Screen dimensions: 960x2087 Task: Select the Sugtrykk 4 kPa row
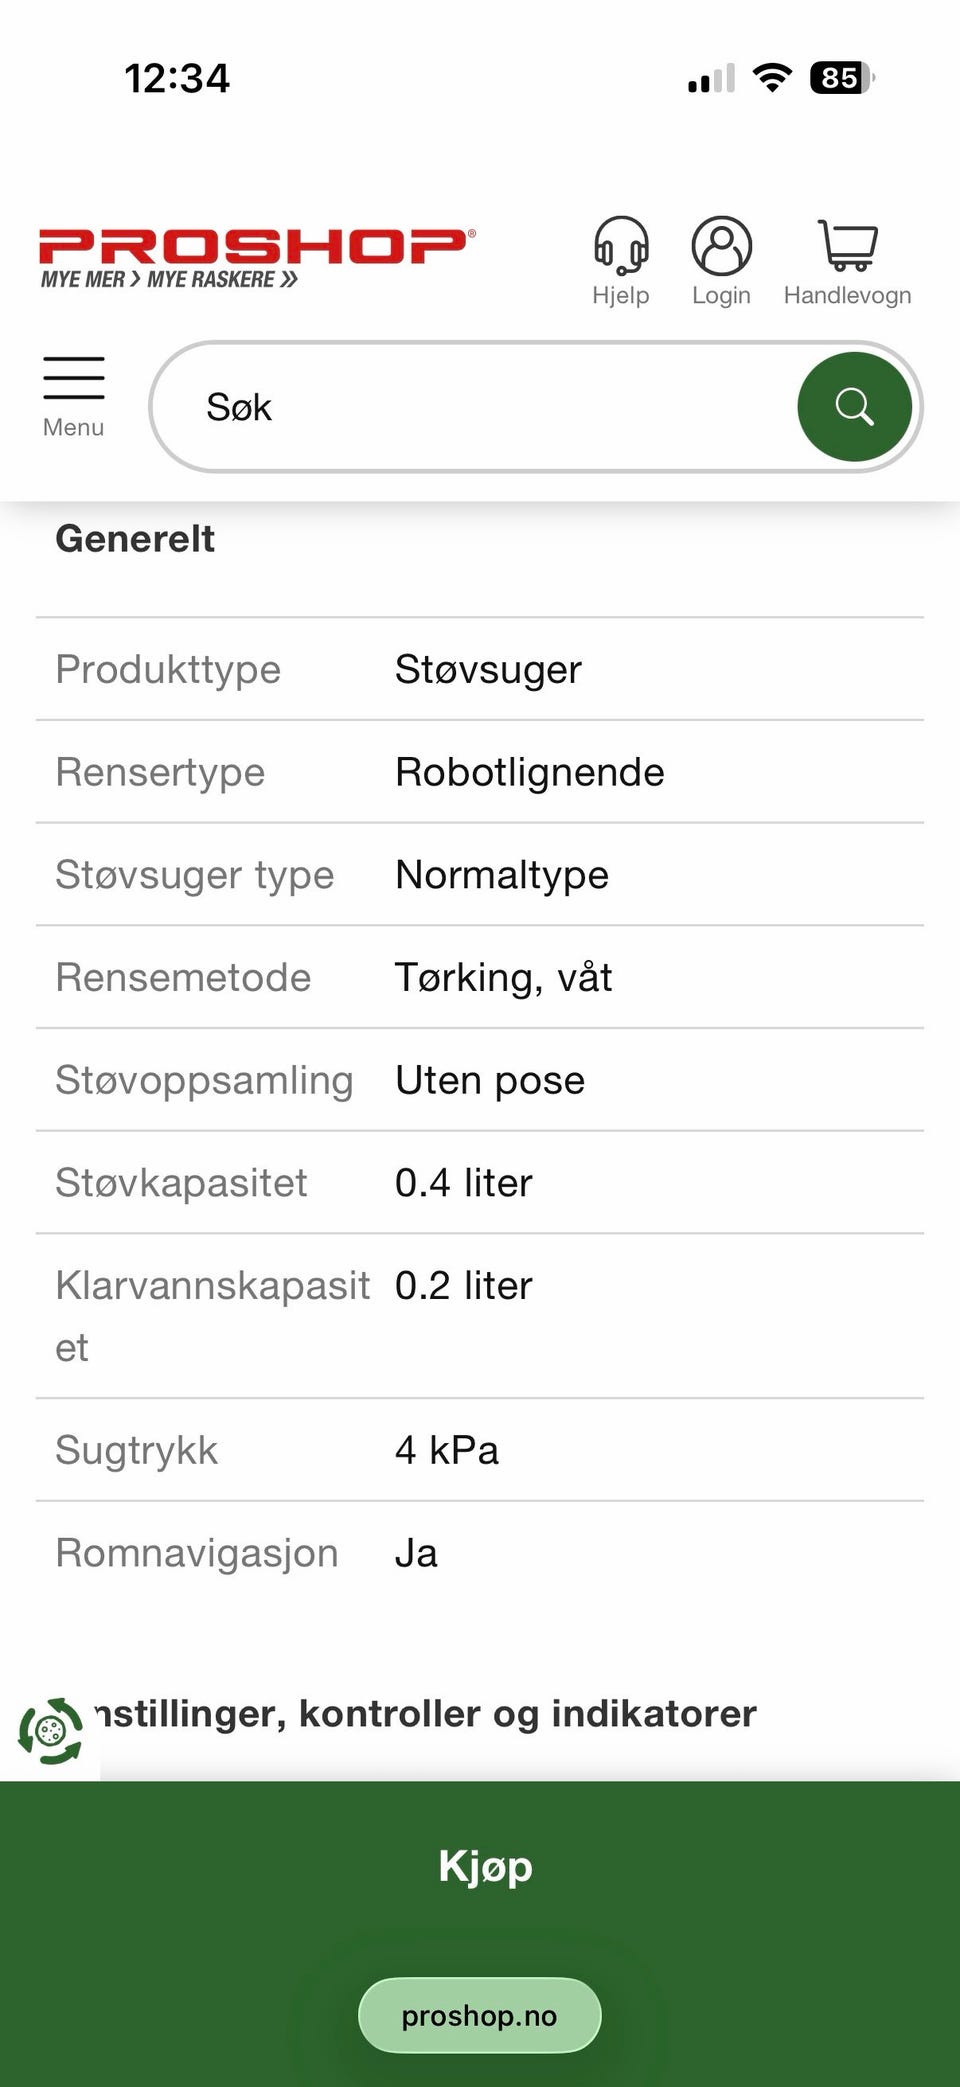pyautogui.click(x=480, y=1450)
